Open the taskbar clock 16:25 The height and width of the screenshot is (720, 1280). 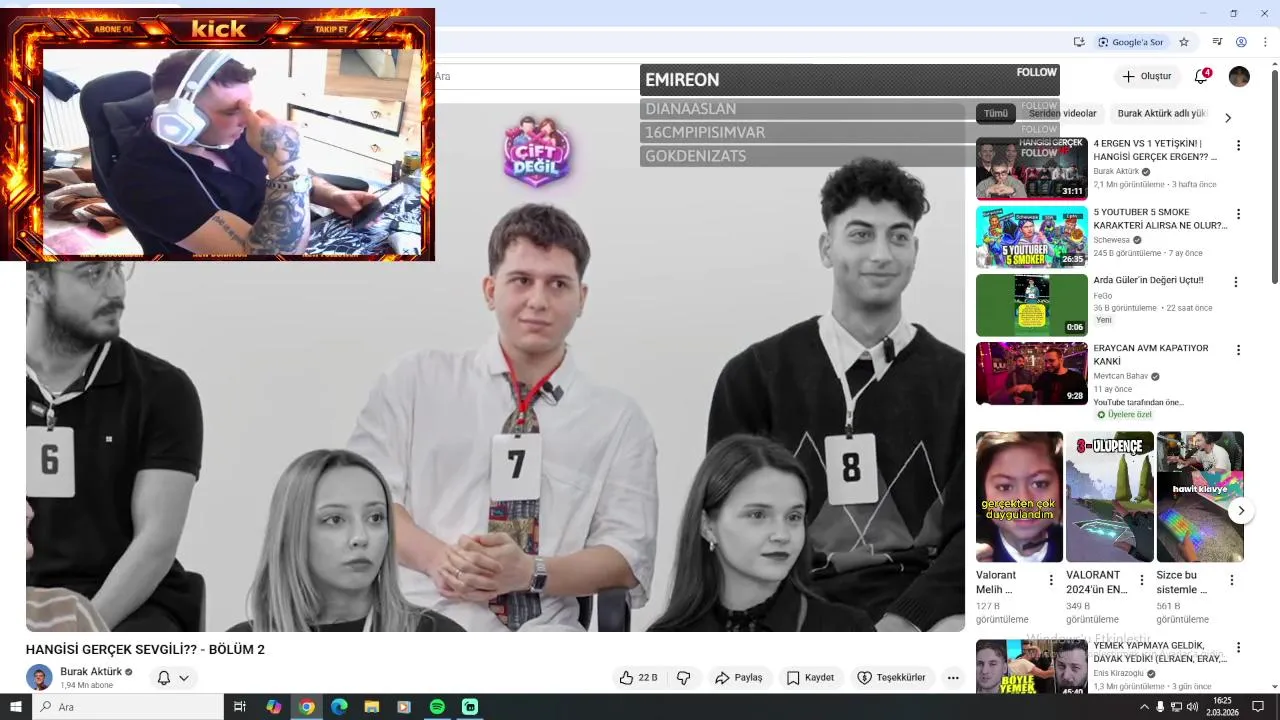[x=1222, y=707]
